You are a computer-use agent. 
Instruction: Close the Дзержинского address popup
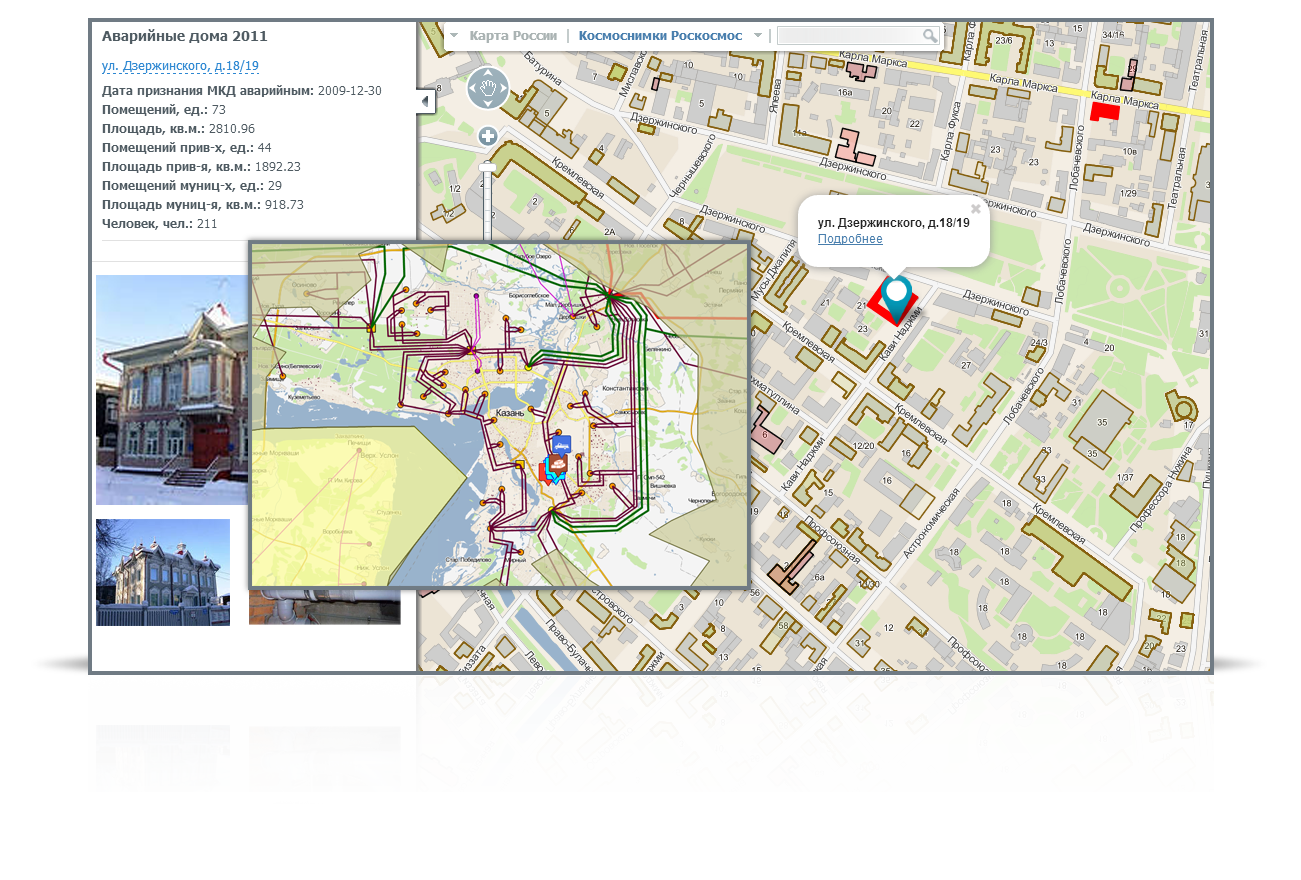(x=976, y=209)
